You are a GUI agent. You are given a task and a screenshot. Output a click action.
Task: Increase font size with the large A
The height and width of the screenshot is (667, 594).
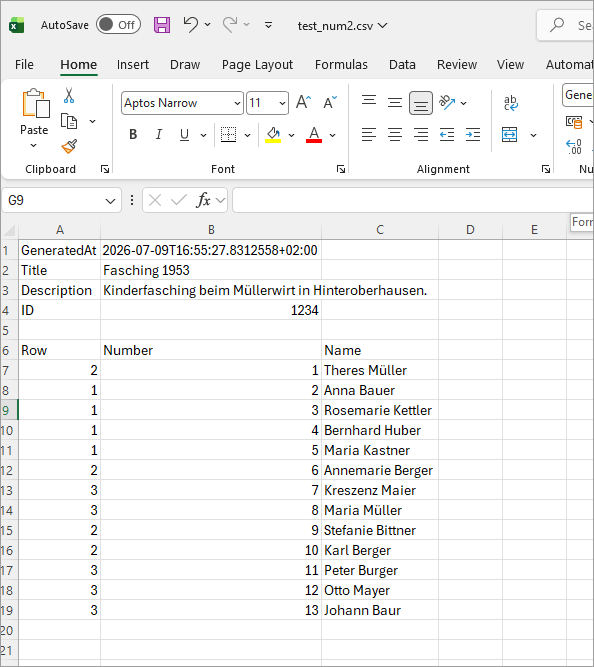303,103
